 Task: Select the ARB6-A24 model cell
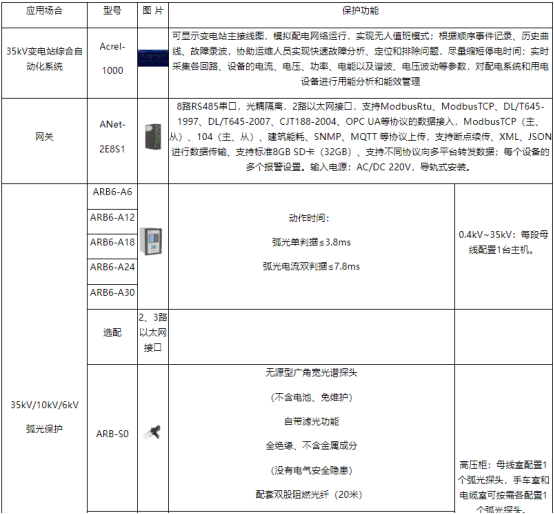(112, 271)
